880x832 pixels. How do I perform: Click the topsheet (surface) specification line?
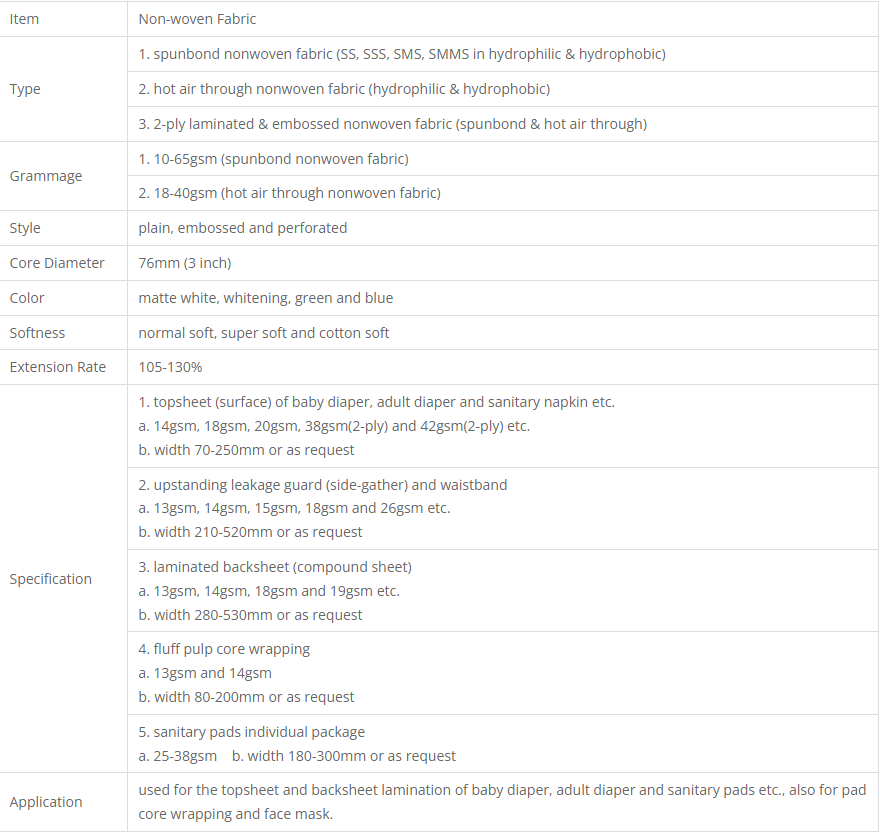(x=377, y=402)
